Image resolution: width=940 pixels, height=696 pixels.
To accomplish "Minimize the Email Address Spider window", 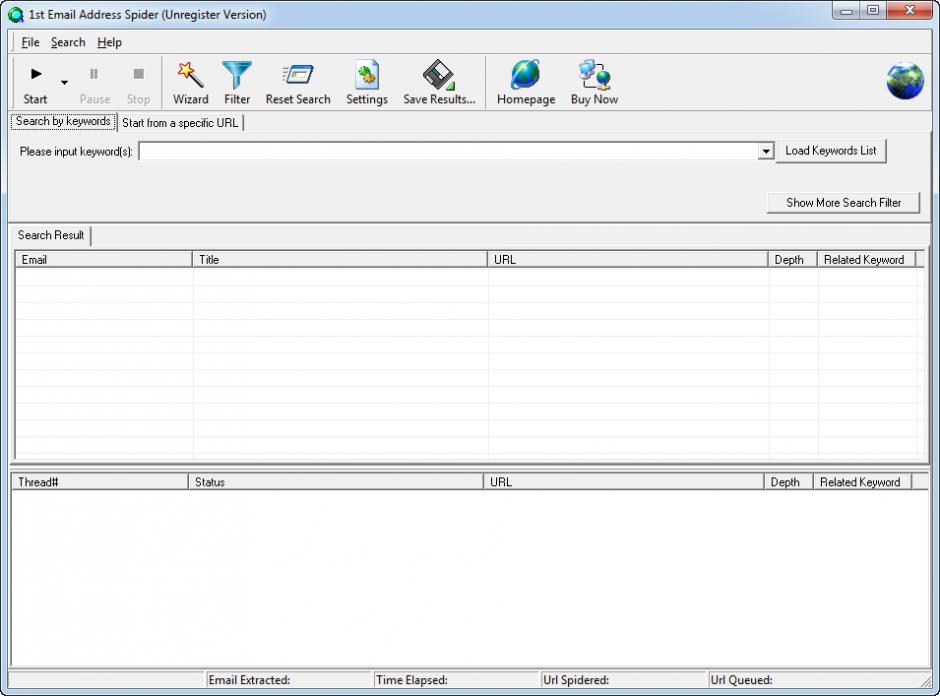I will point(846,11).
